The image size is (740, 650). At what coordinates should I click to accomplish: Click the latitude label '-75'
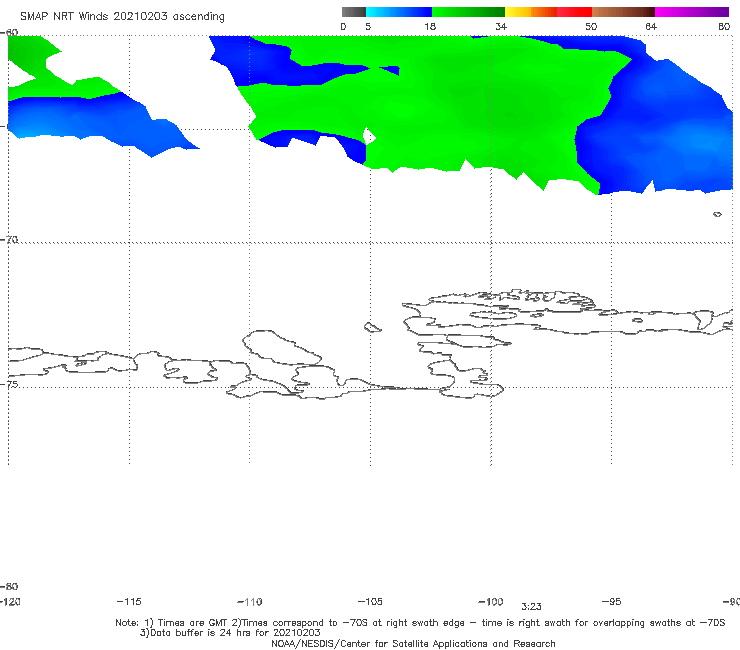(x=9, y=384)
